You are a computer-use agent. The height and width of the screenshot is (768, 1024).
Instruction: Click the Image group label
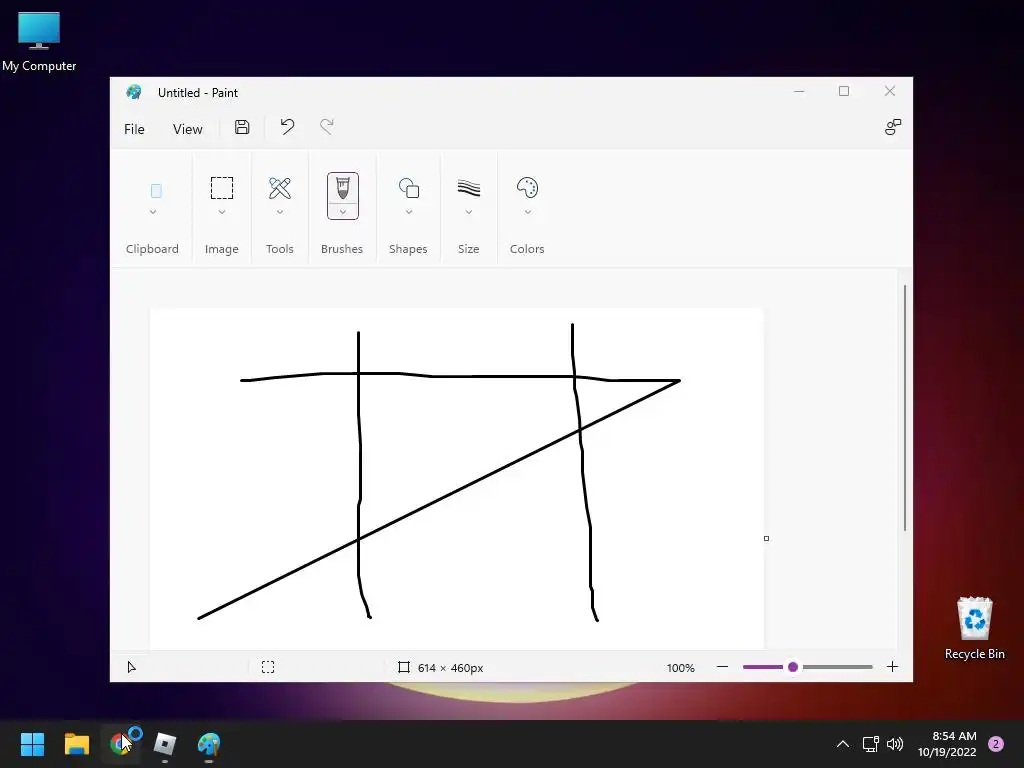click(x=221, y=249)
